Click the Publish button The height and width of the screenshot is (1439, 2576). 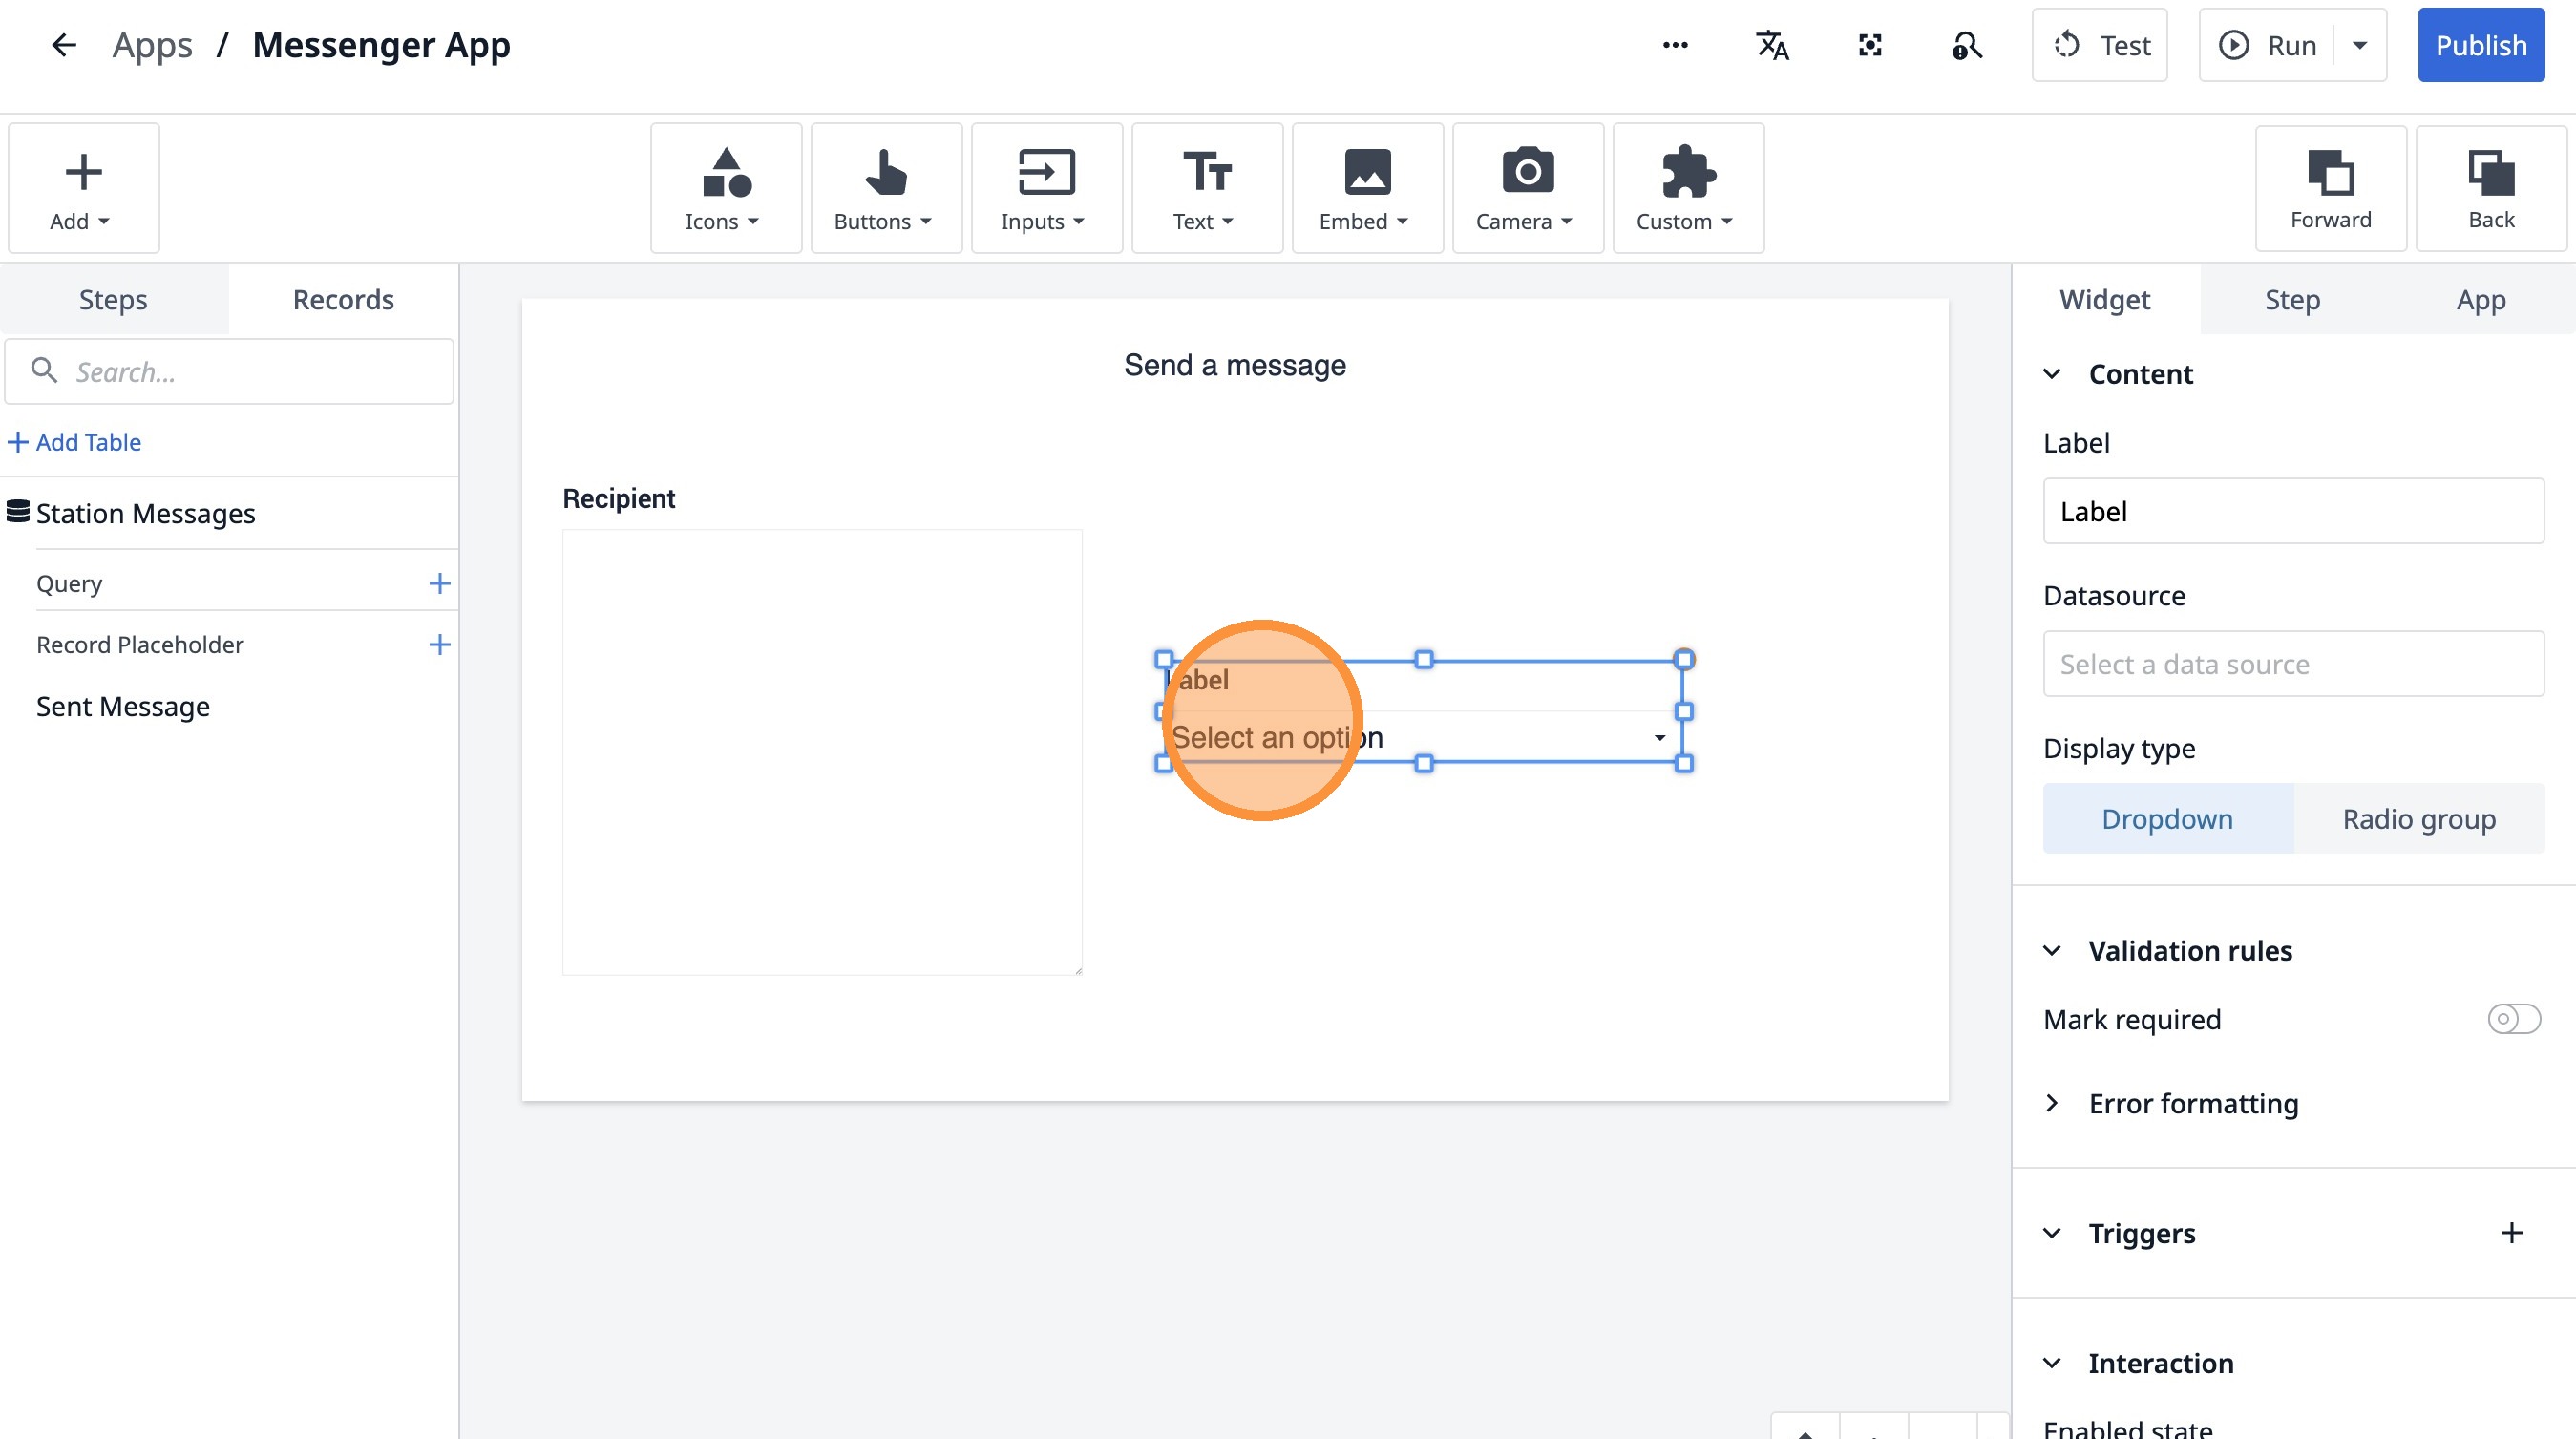pyautogui.click(x=2480, y=45)
